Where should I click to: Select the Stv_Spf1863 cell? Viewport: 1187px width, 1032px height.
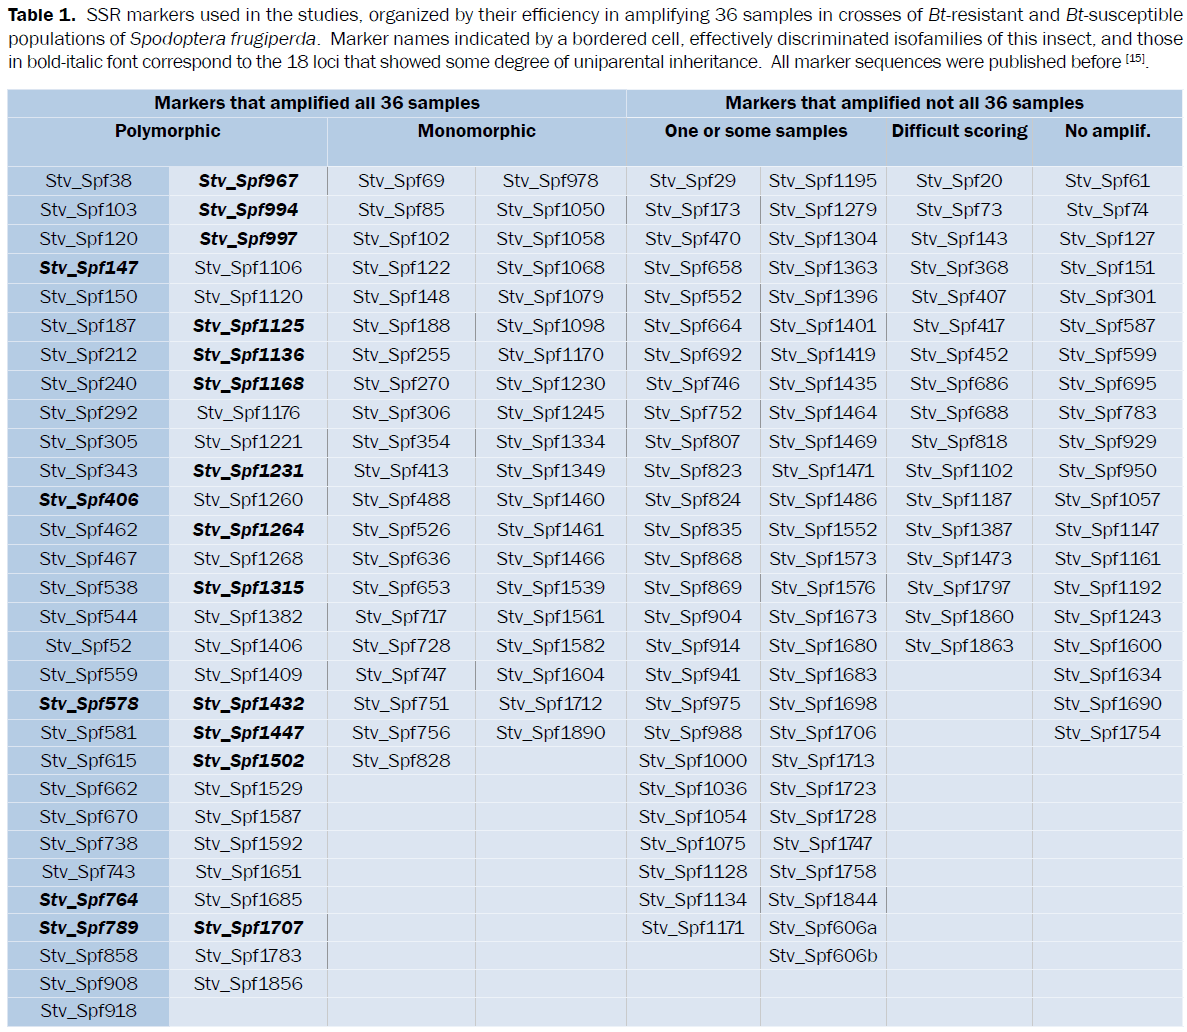pos(958,646)
